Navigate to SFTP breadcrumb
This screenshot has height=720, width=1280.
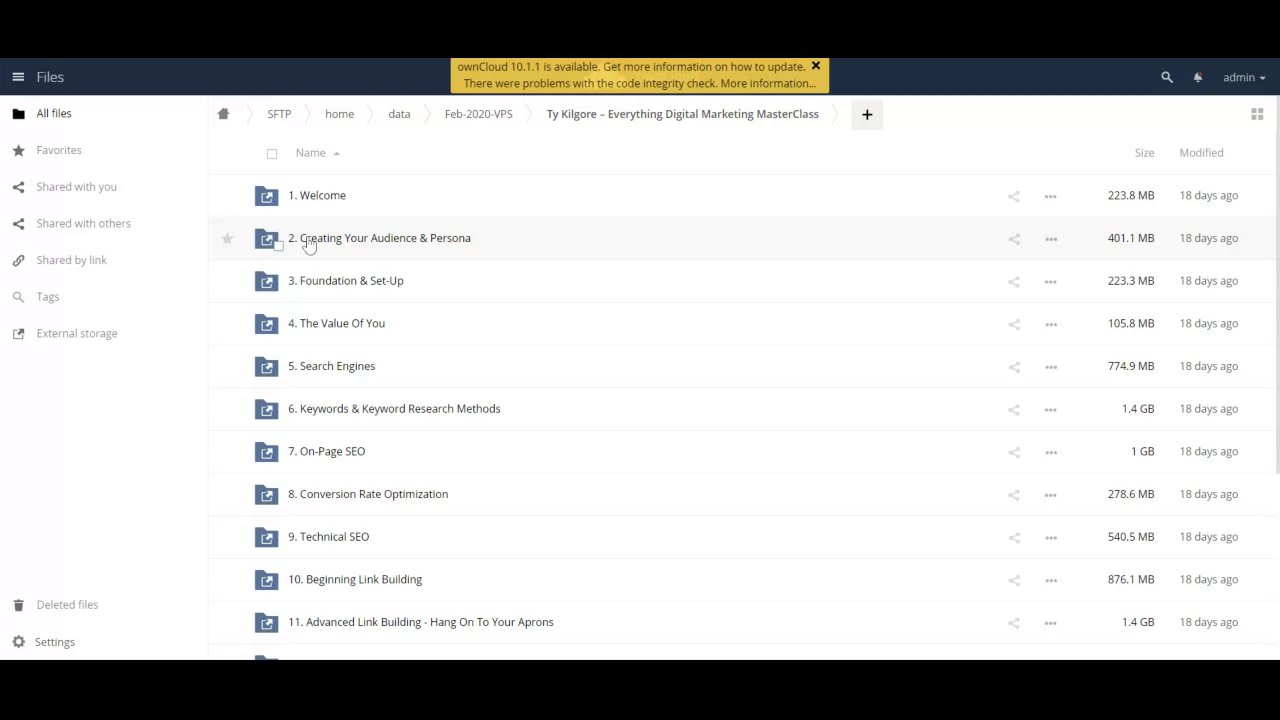(x=279, y=114)
